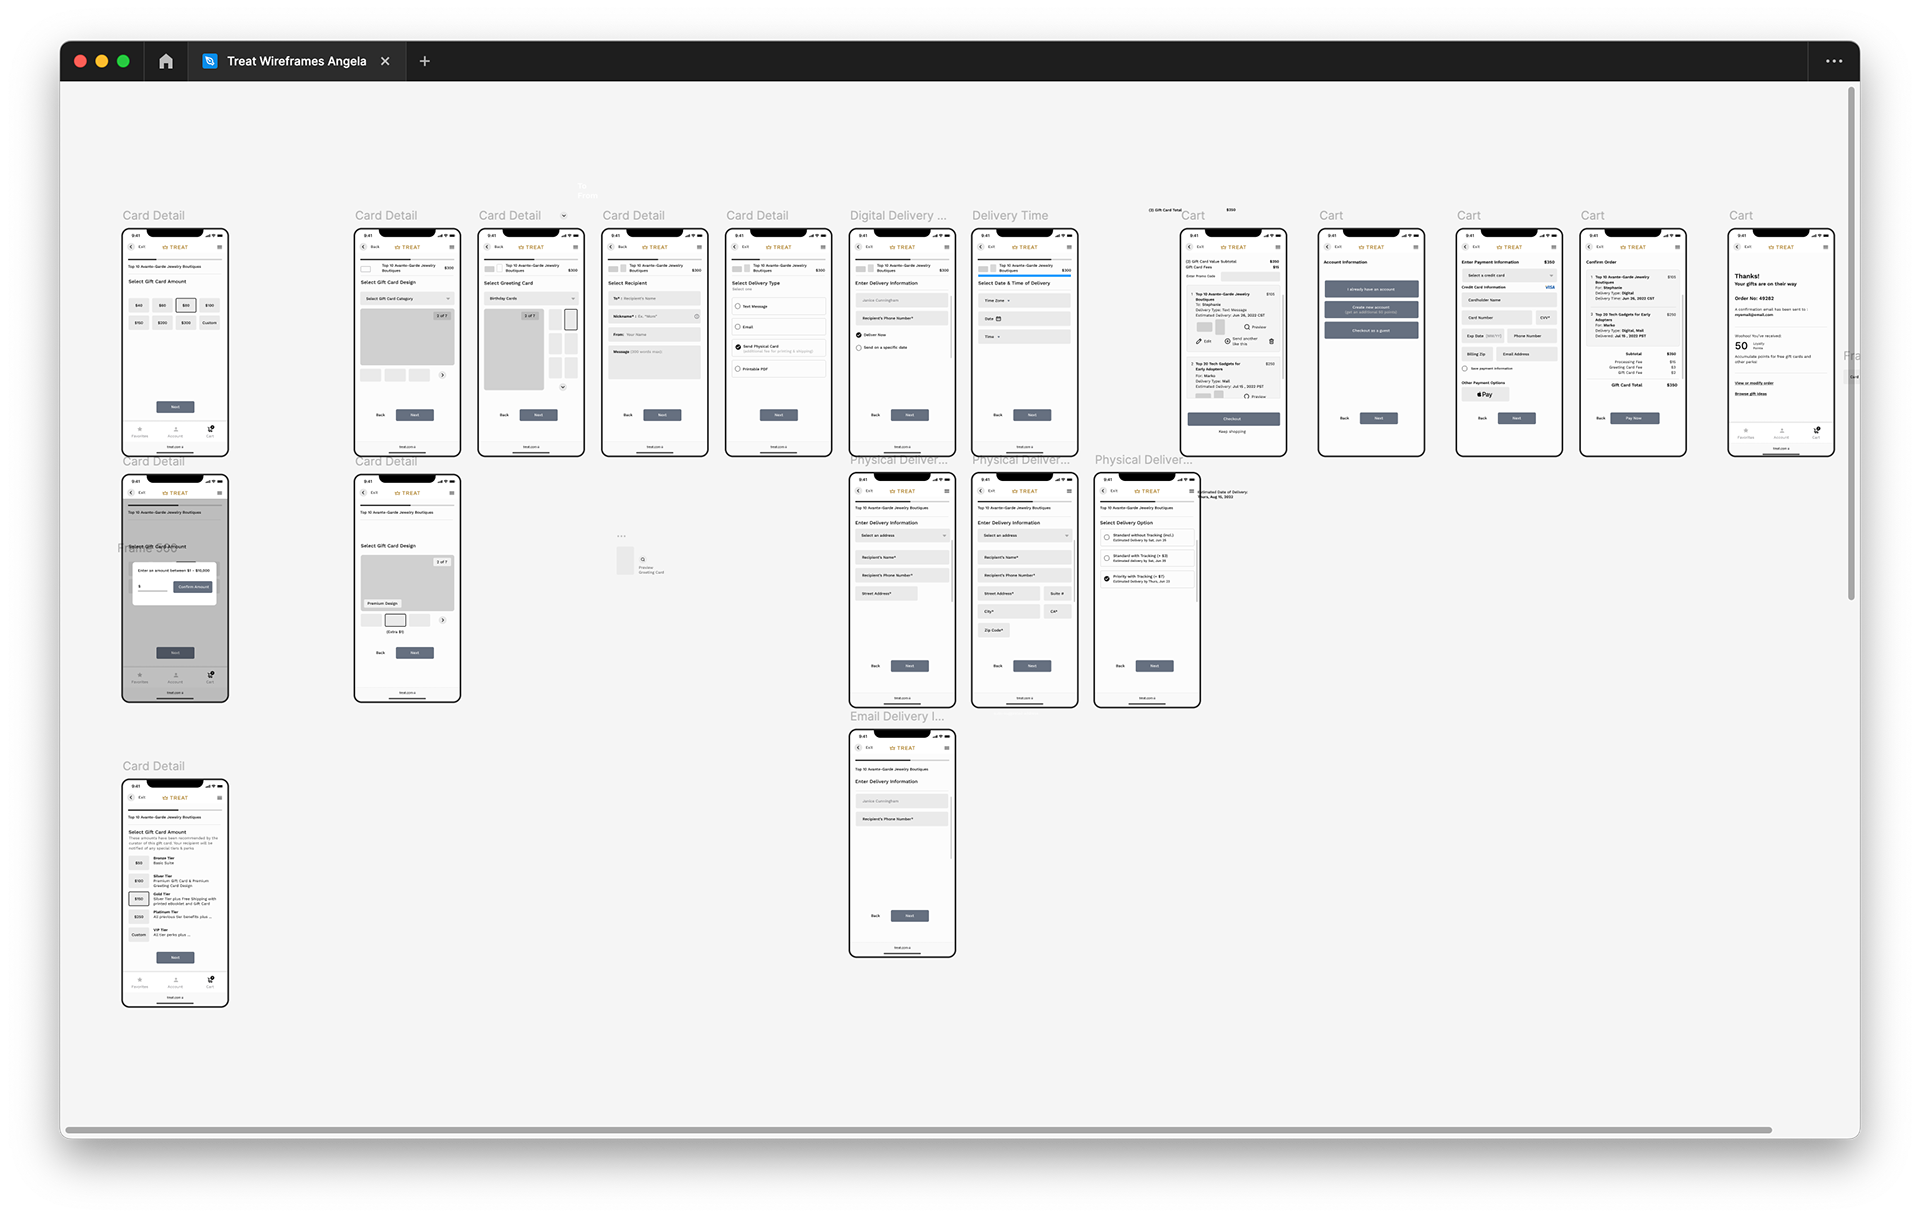Open a new tab with the plus icon

coord(425,61)
